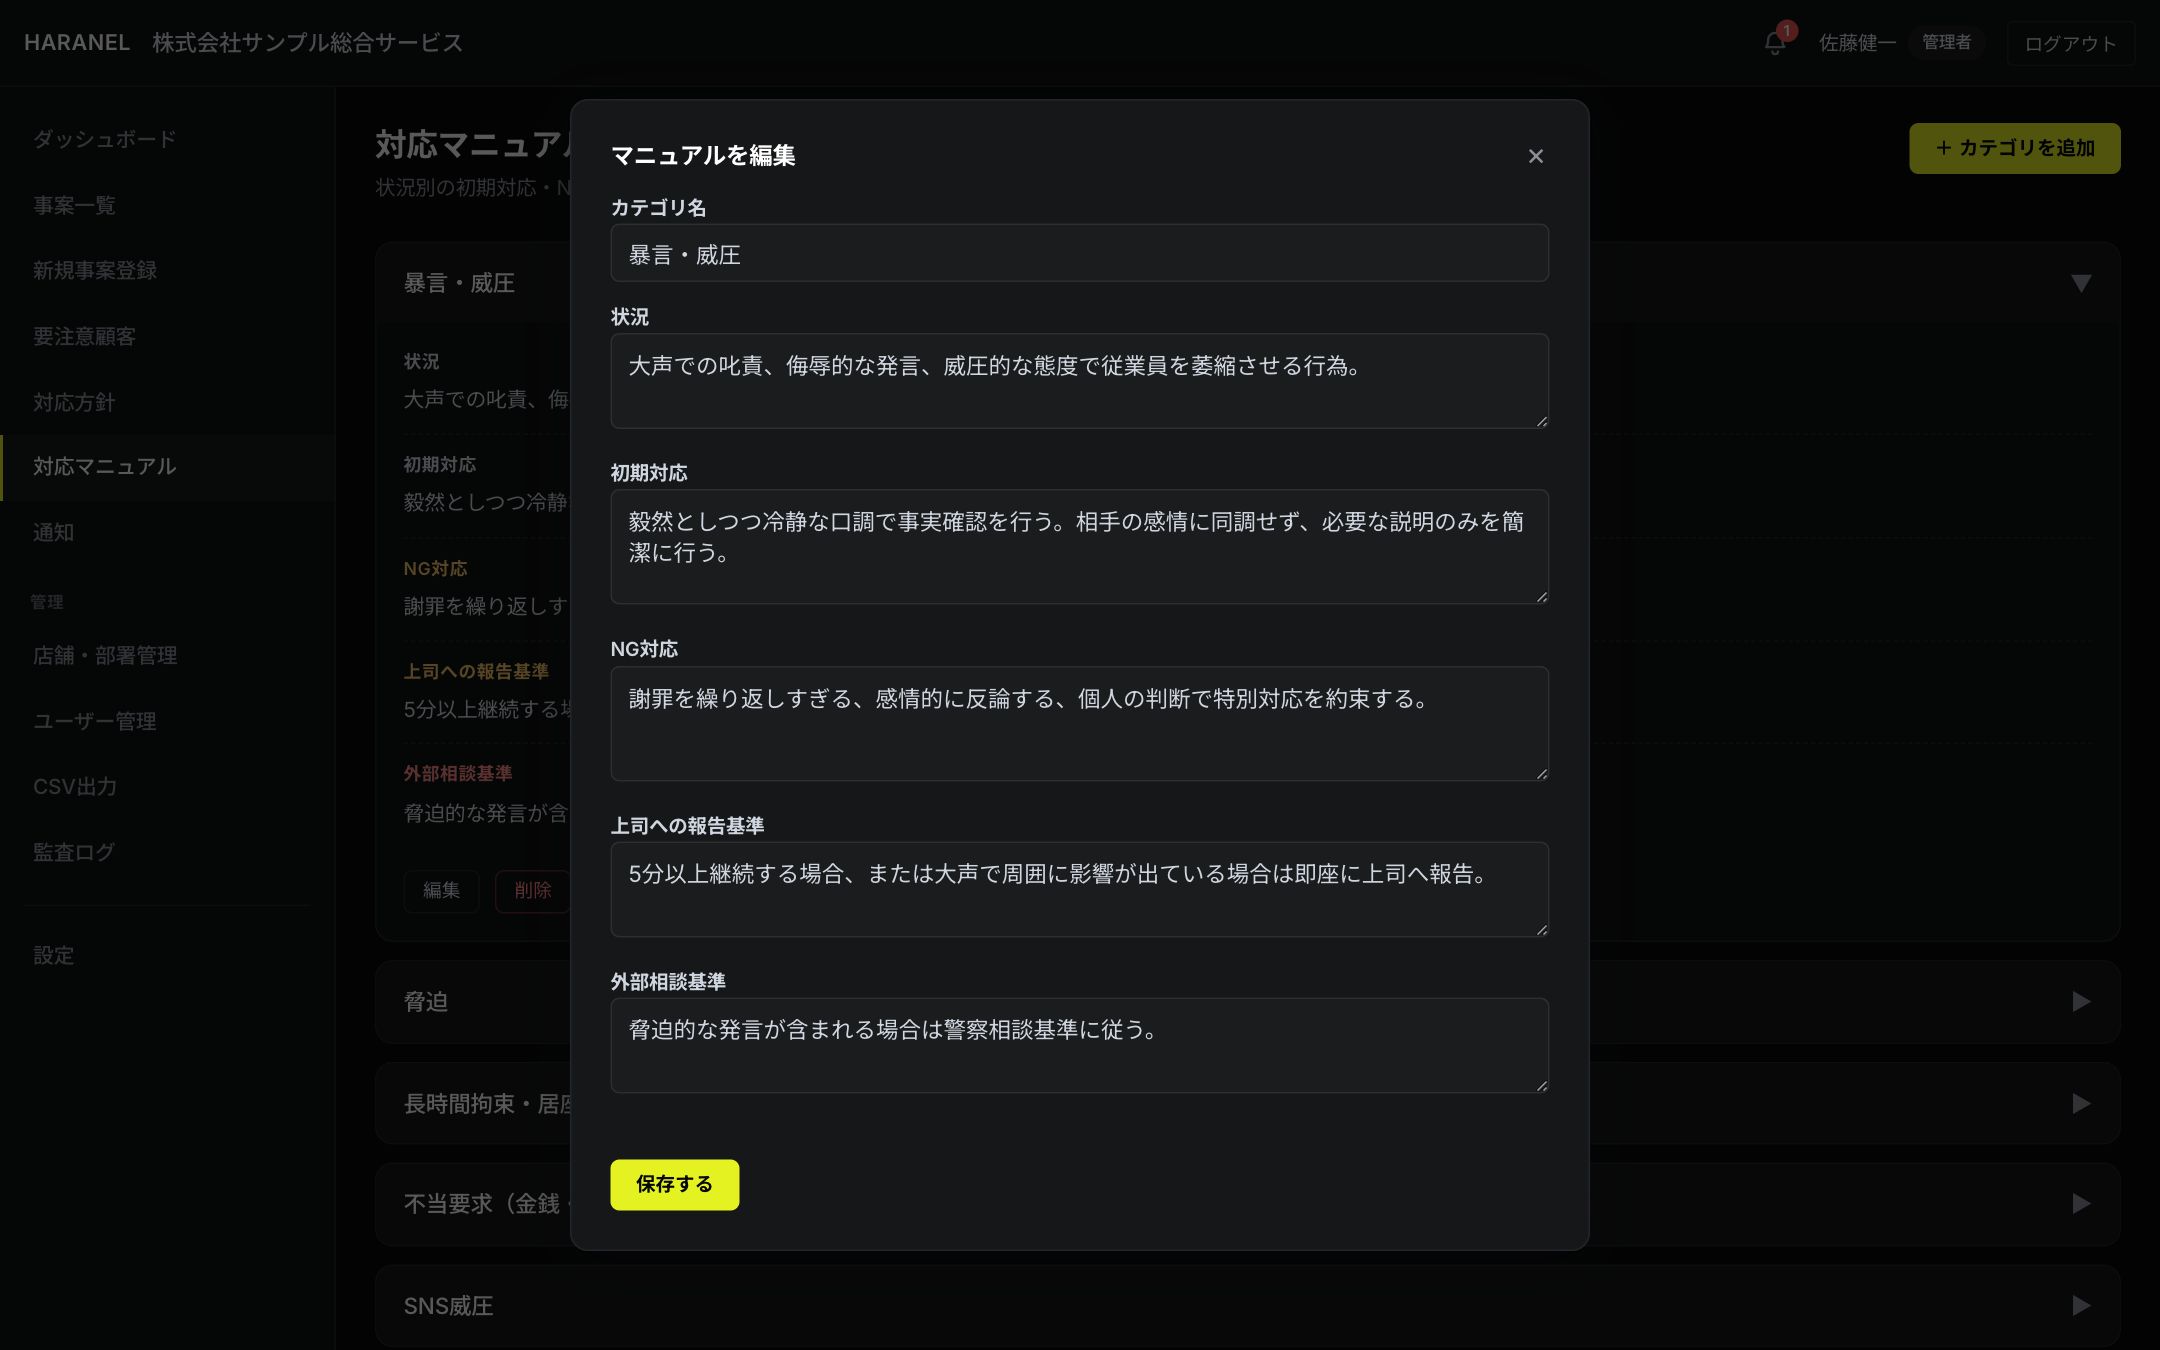Click the 脅迫 category title
Viewport: 2160px width, 1350px height.
tap(426, 1002)
